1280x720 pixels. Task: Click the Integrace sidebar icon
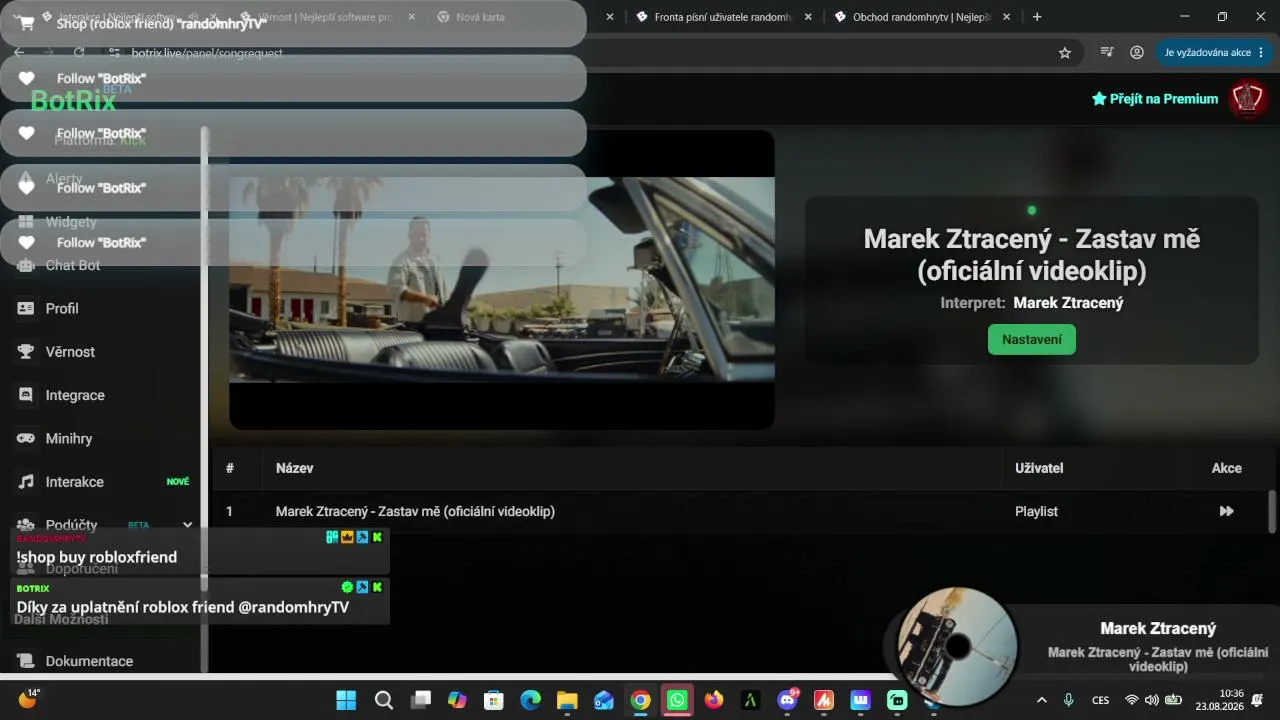[26, 395]
